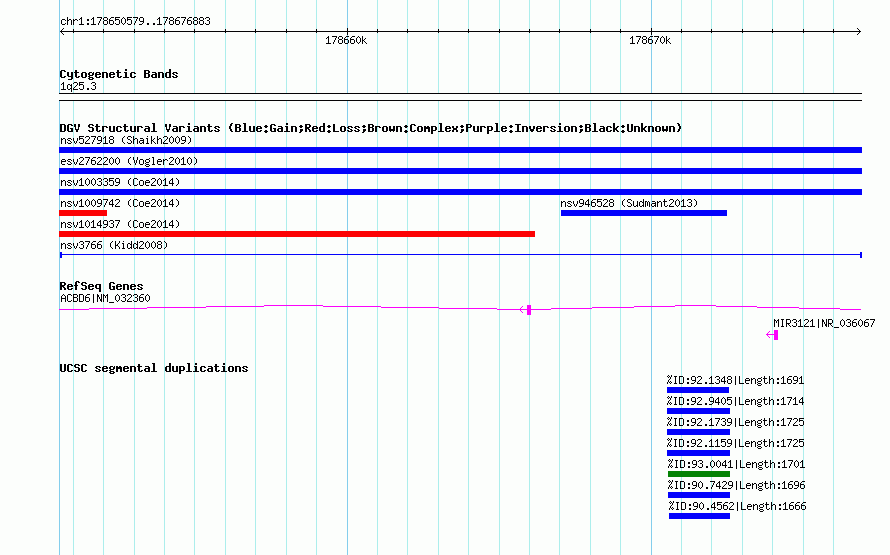Screen dimensions: 890x555
Task: Select the bar under %ID:92.9405 duplication
Action: [698, 411]
